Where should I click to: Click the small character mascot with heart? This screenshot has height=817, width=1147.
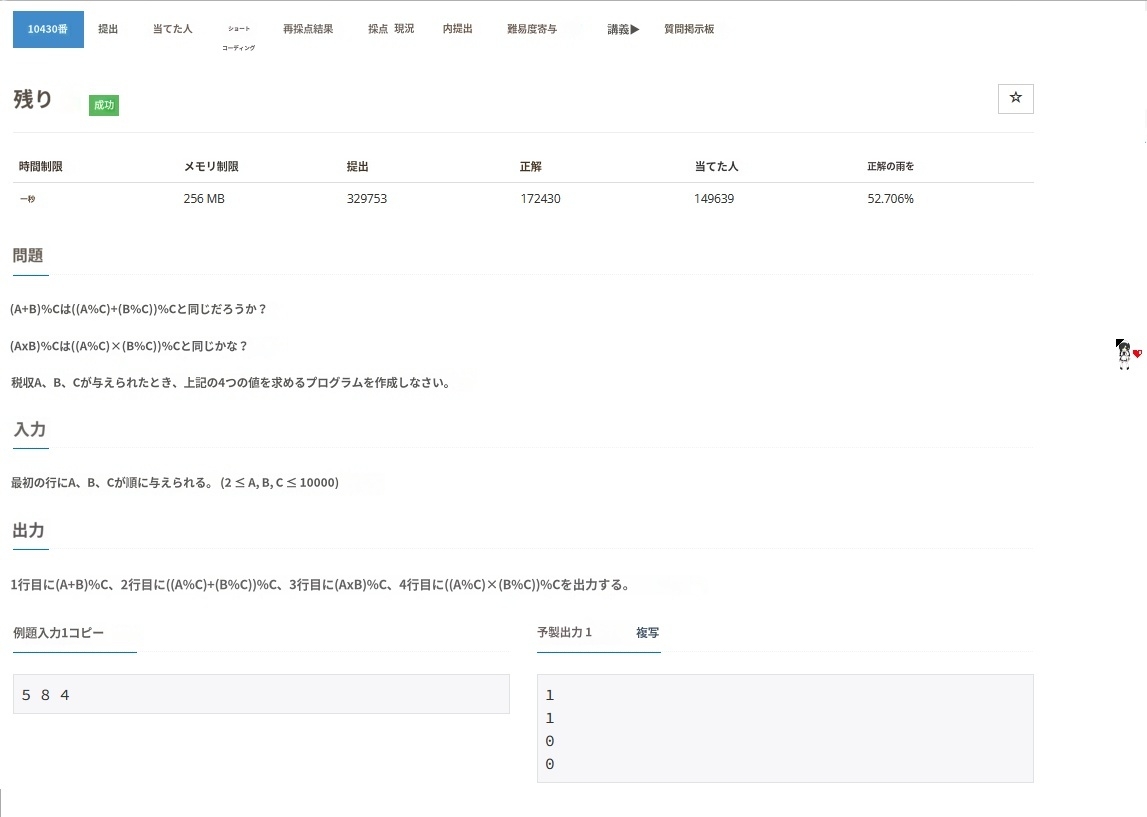(1127, 354)
